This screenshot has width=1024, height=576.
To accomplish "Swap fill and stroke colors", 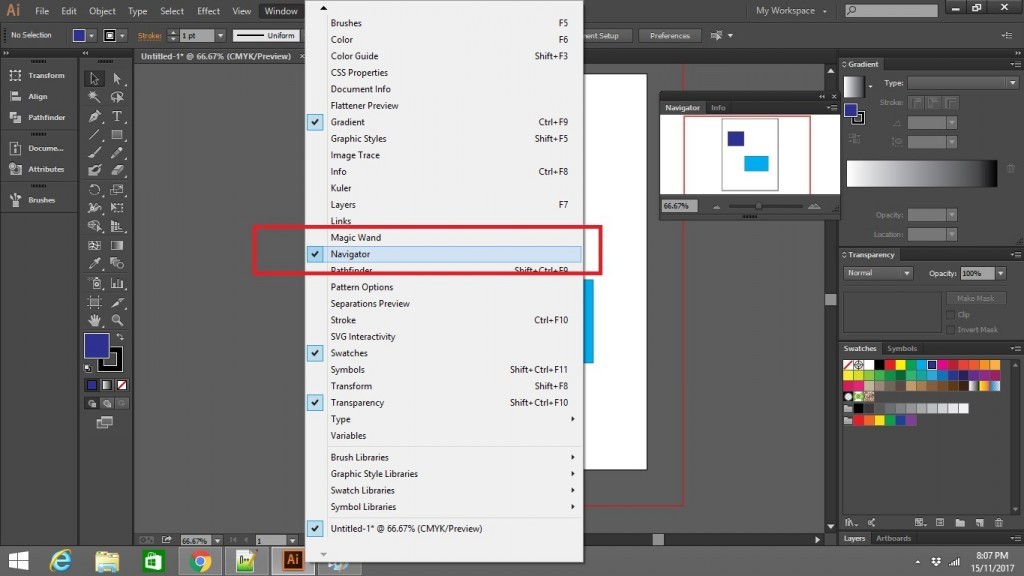I will 120,337.
